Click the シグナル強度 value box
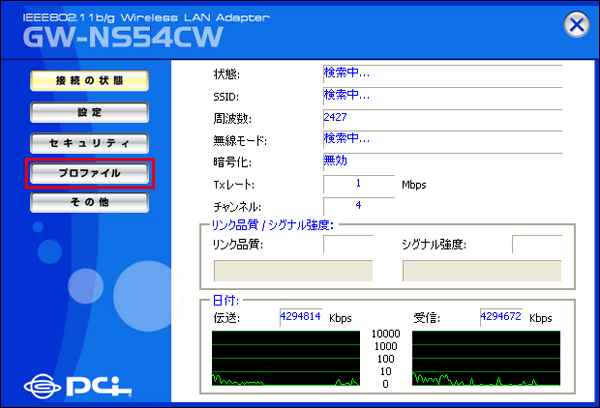The width and height of the screenshot is (600, 408). (x=537, y=244)
